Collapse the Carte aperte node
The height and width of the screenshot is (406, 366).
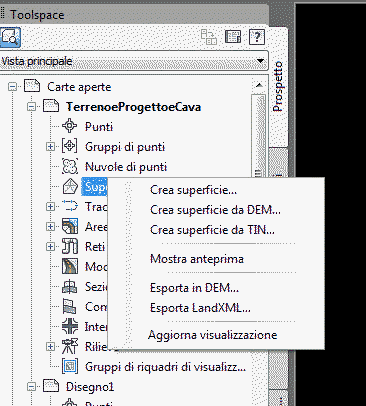[13, 87]
